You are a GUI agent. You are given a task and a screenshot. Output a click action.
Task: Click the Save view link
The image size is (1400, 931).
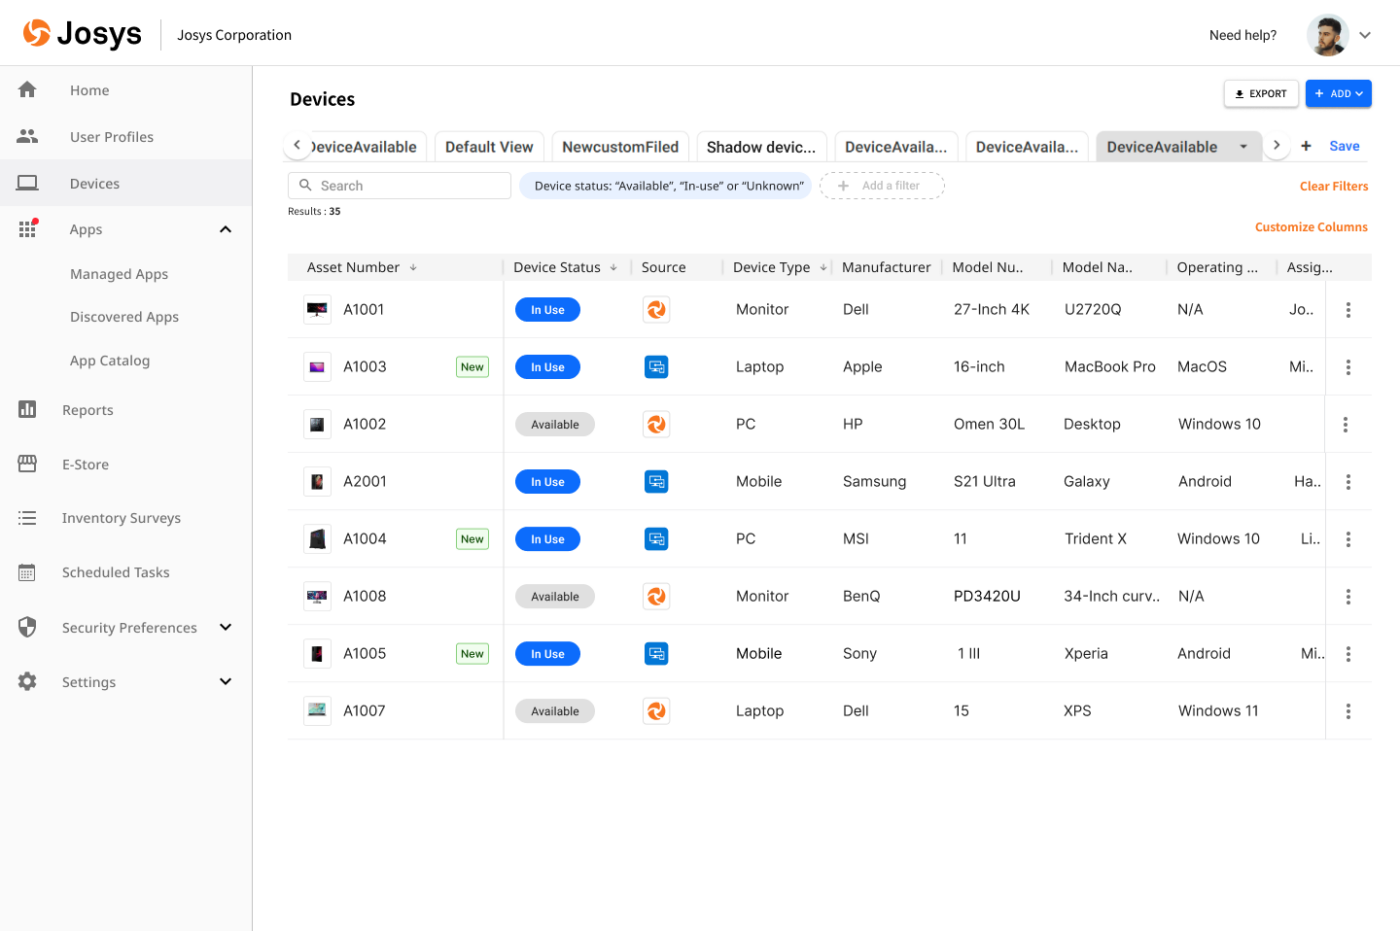(1344, 146)
